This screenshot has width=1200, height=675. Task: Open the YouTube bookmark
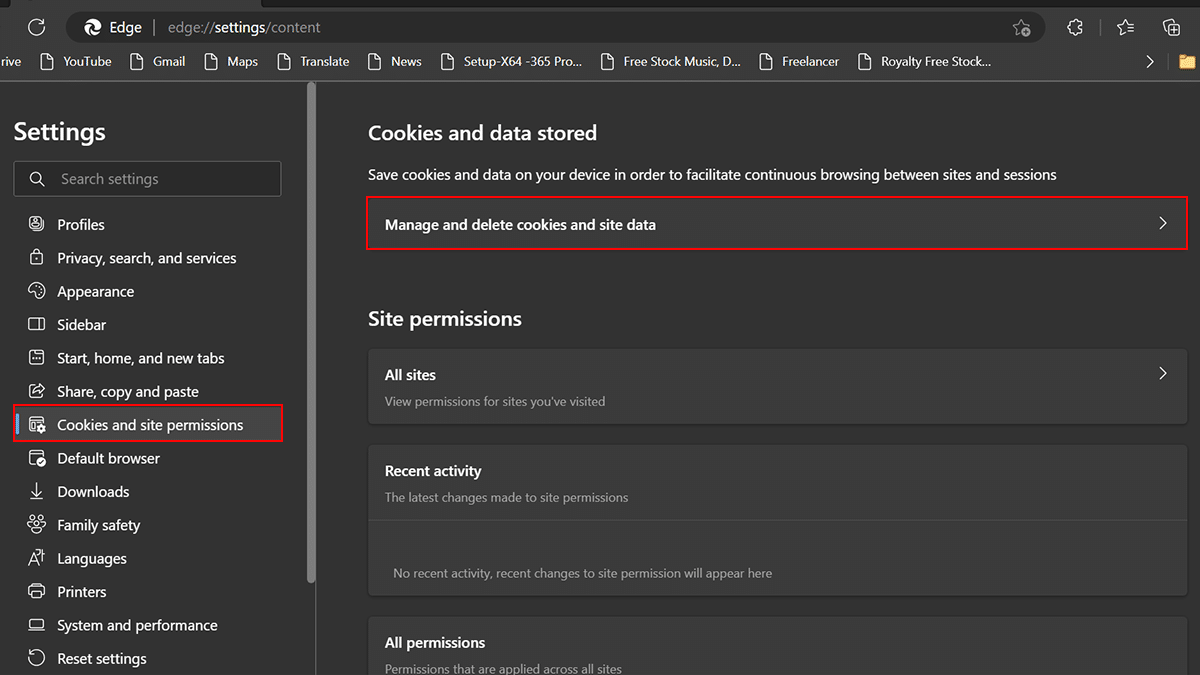tap(76, 62)
